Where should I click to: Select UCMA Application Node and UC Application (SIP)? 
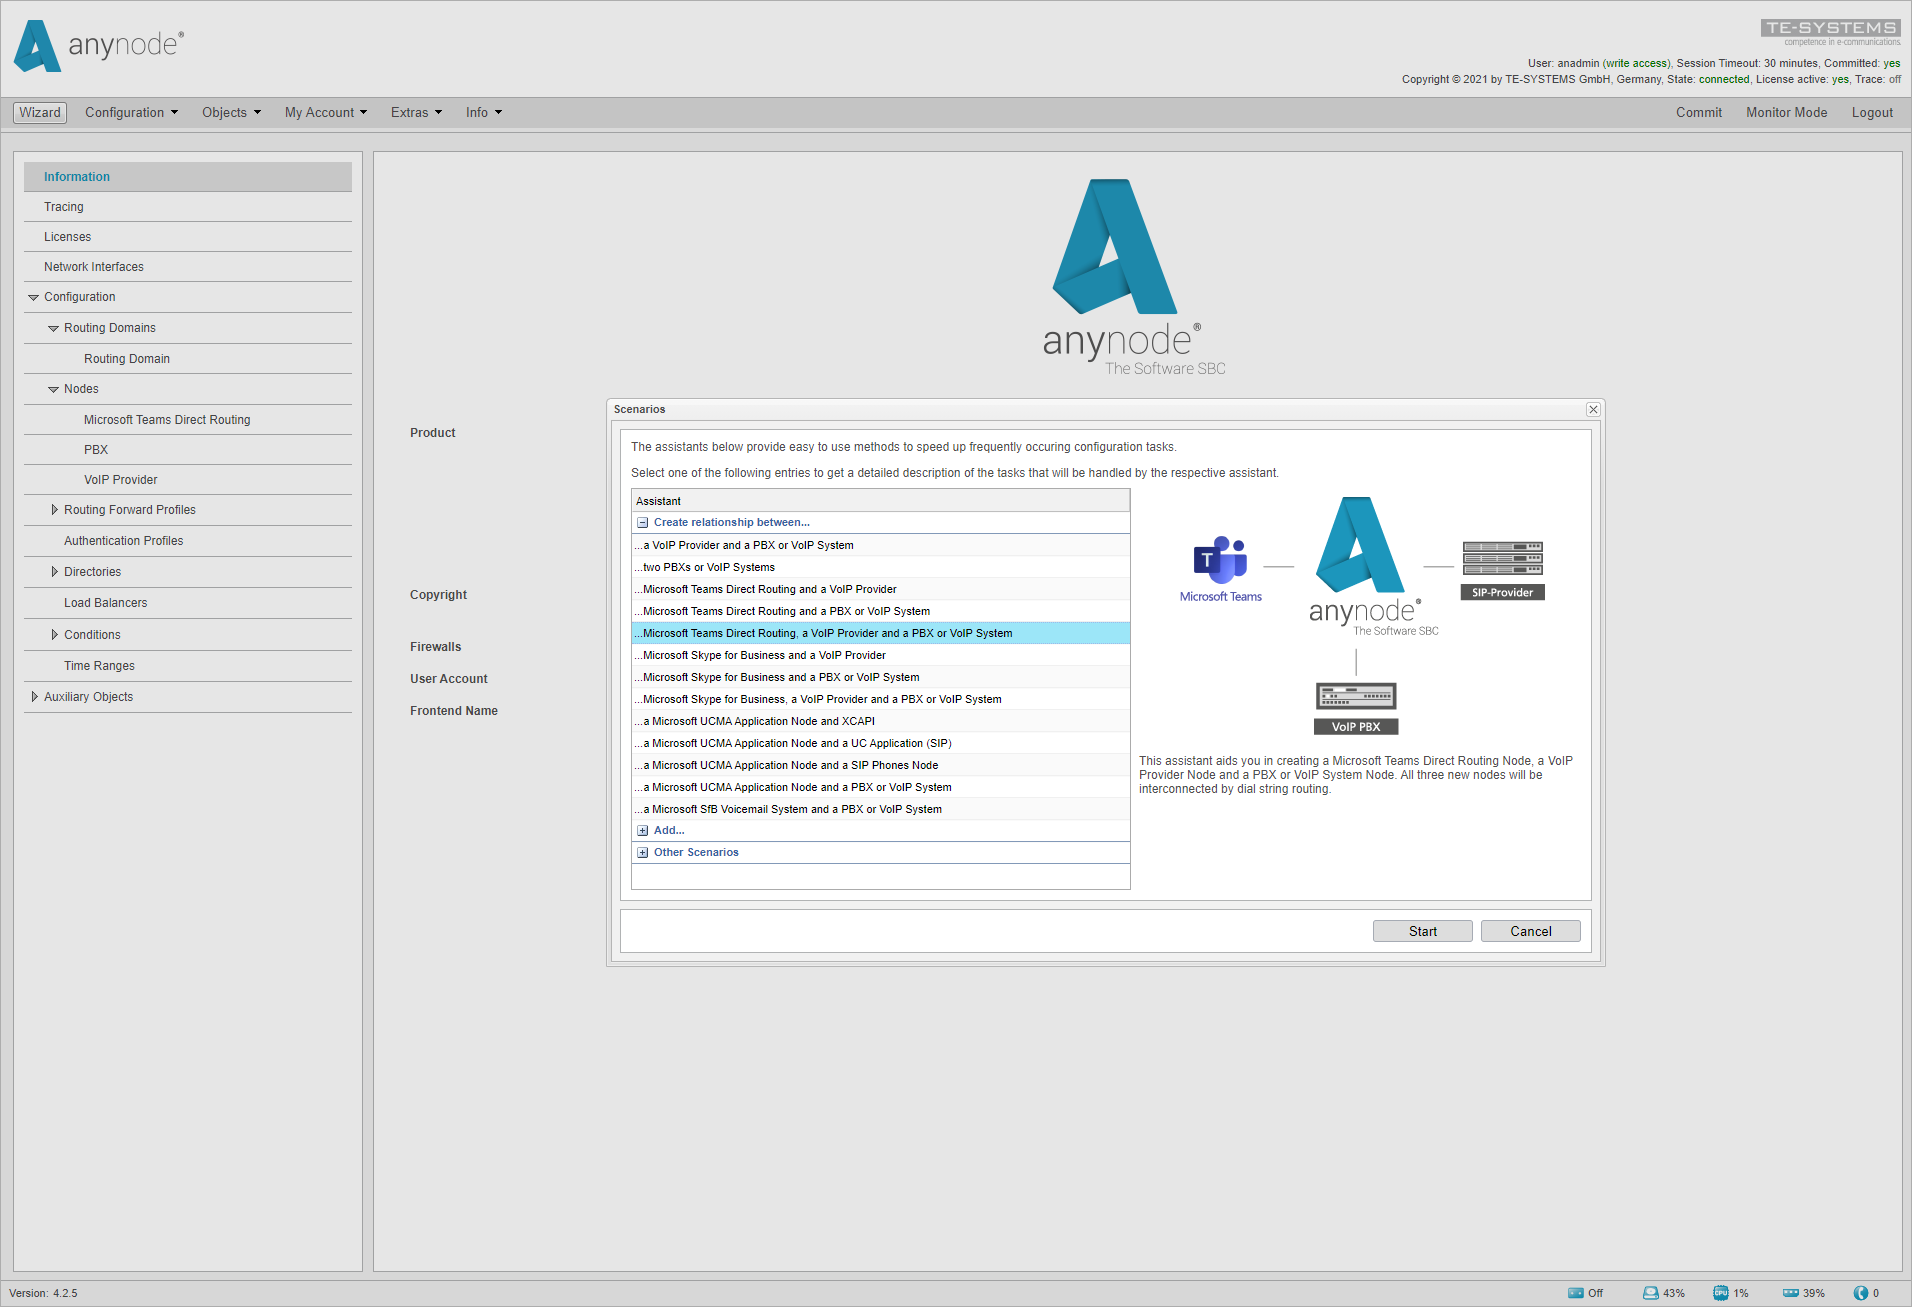click(x=881, y=743)
